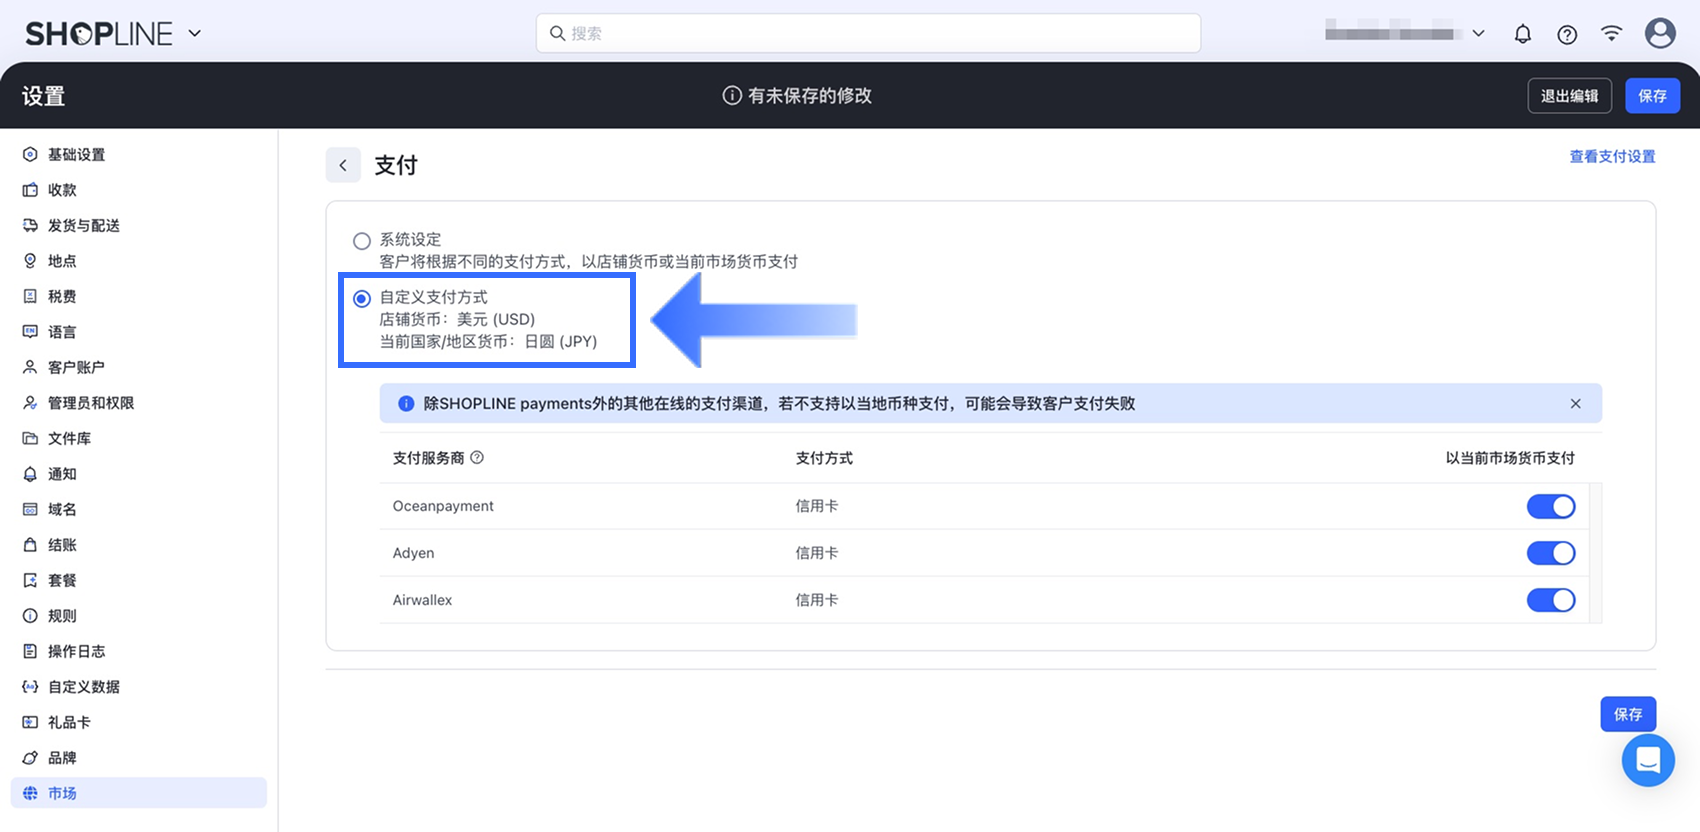Open 客户账户 settings menu
The width and height of the screenshot is (1700, 832).
(x=139, y=367)
